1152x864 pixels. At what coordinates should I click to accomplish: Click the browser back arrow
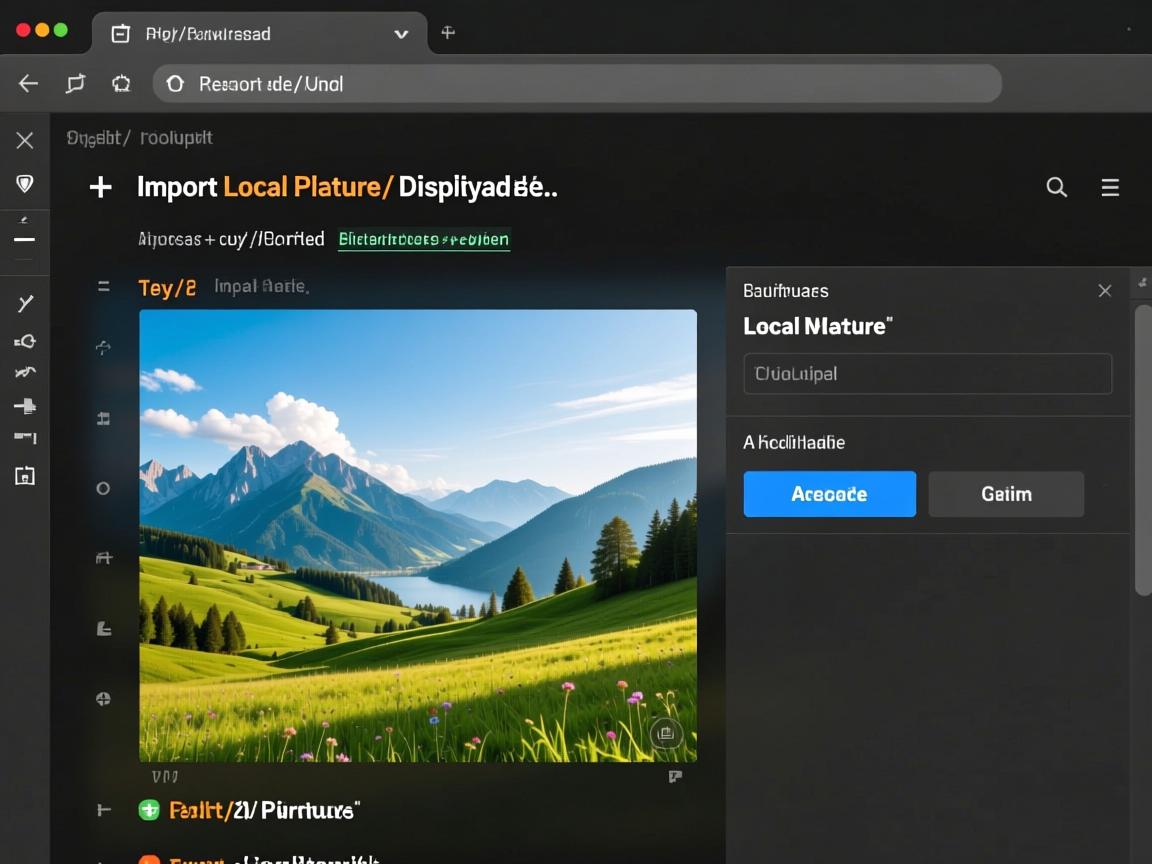(28, 84)
